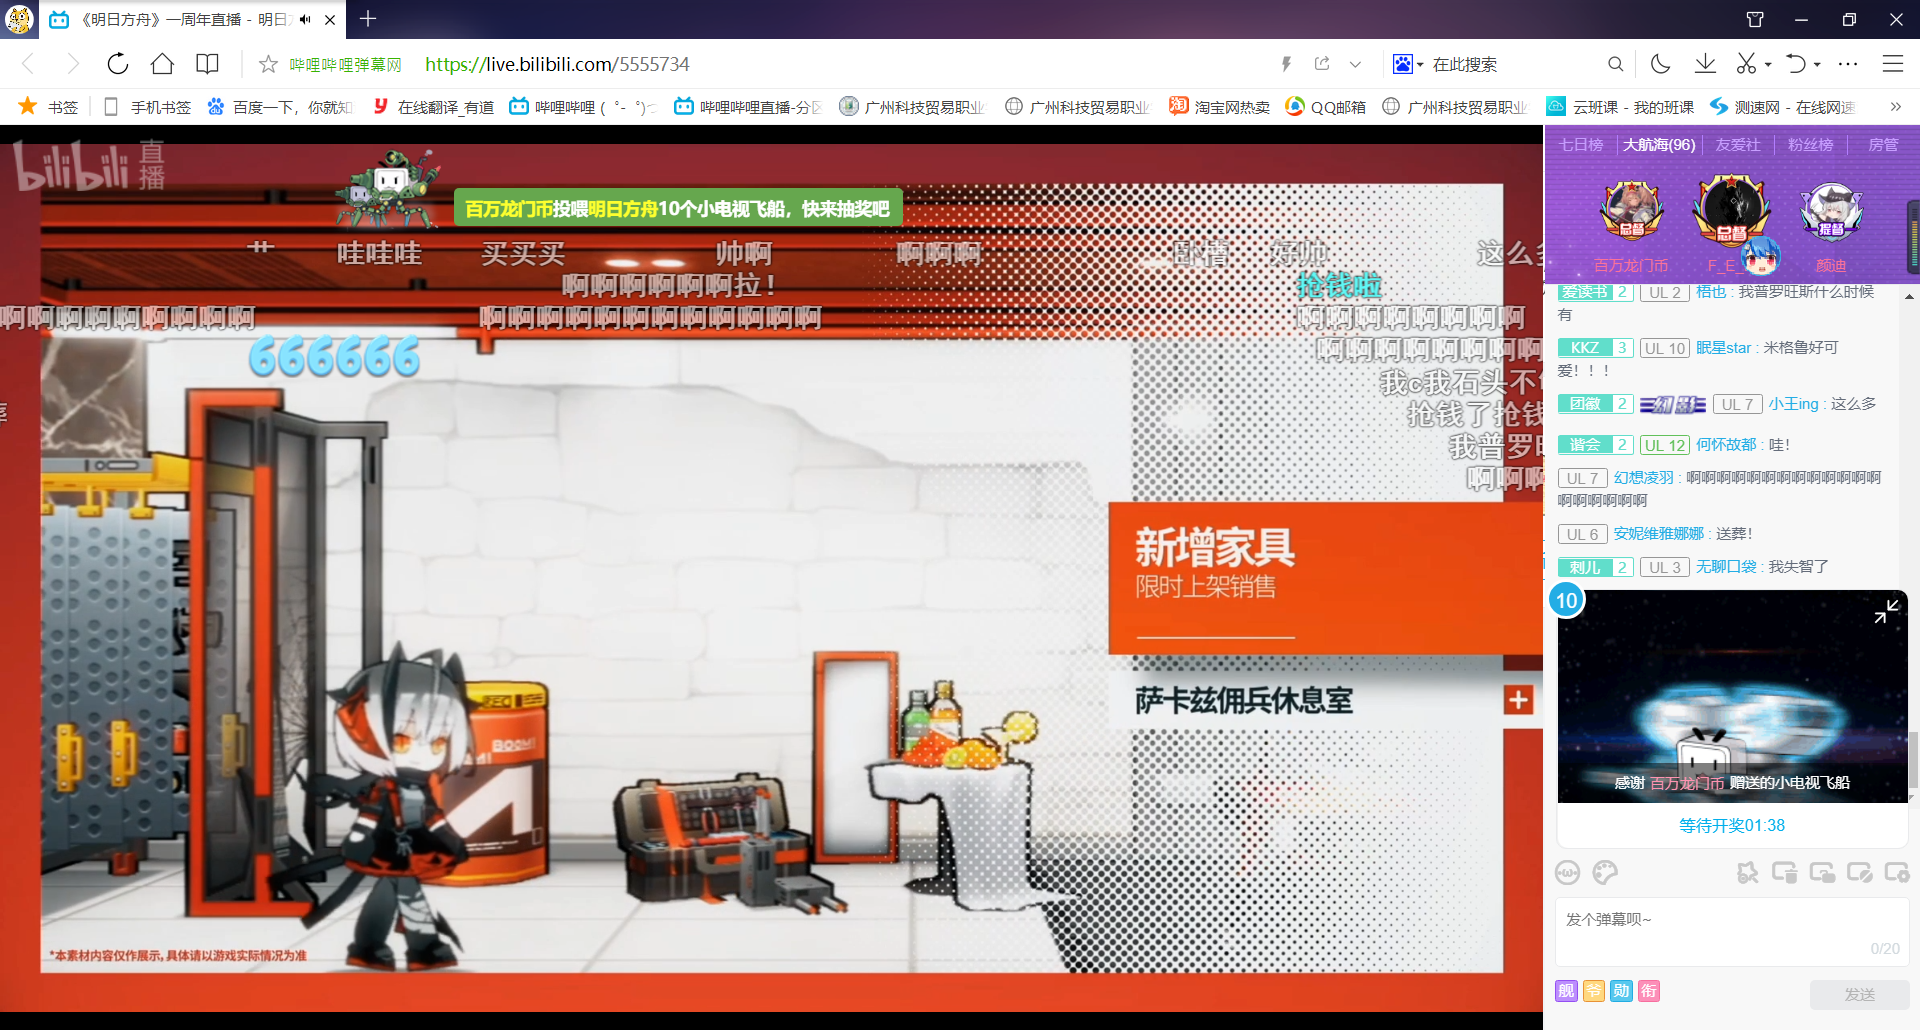This screenshot has height=1030, width=1920.
Task: Switch to the 房管 tab
Action: [1883, 145]
